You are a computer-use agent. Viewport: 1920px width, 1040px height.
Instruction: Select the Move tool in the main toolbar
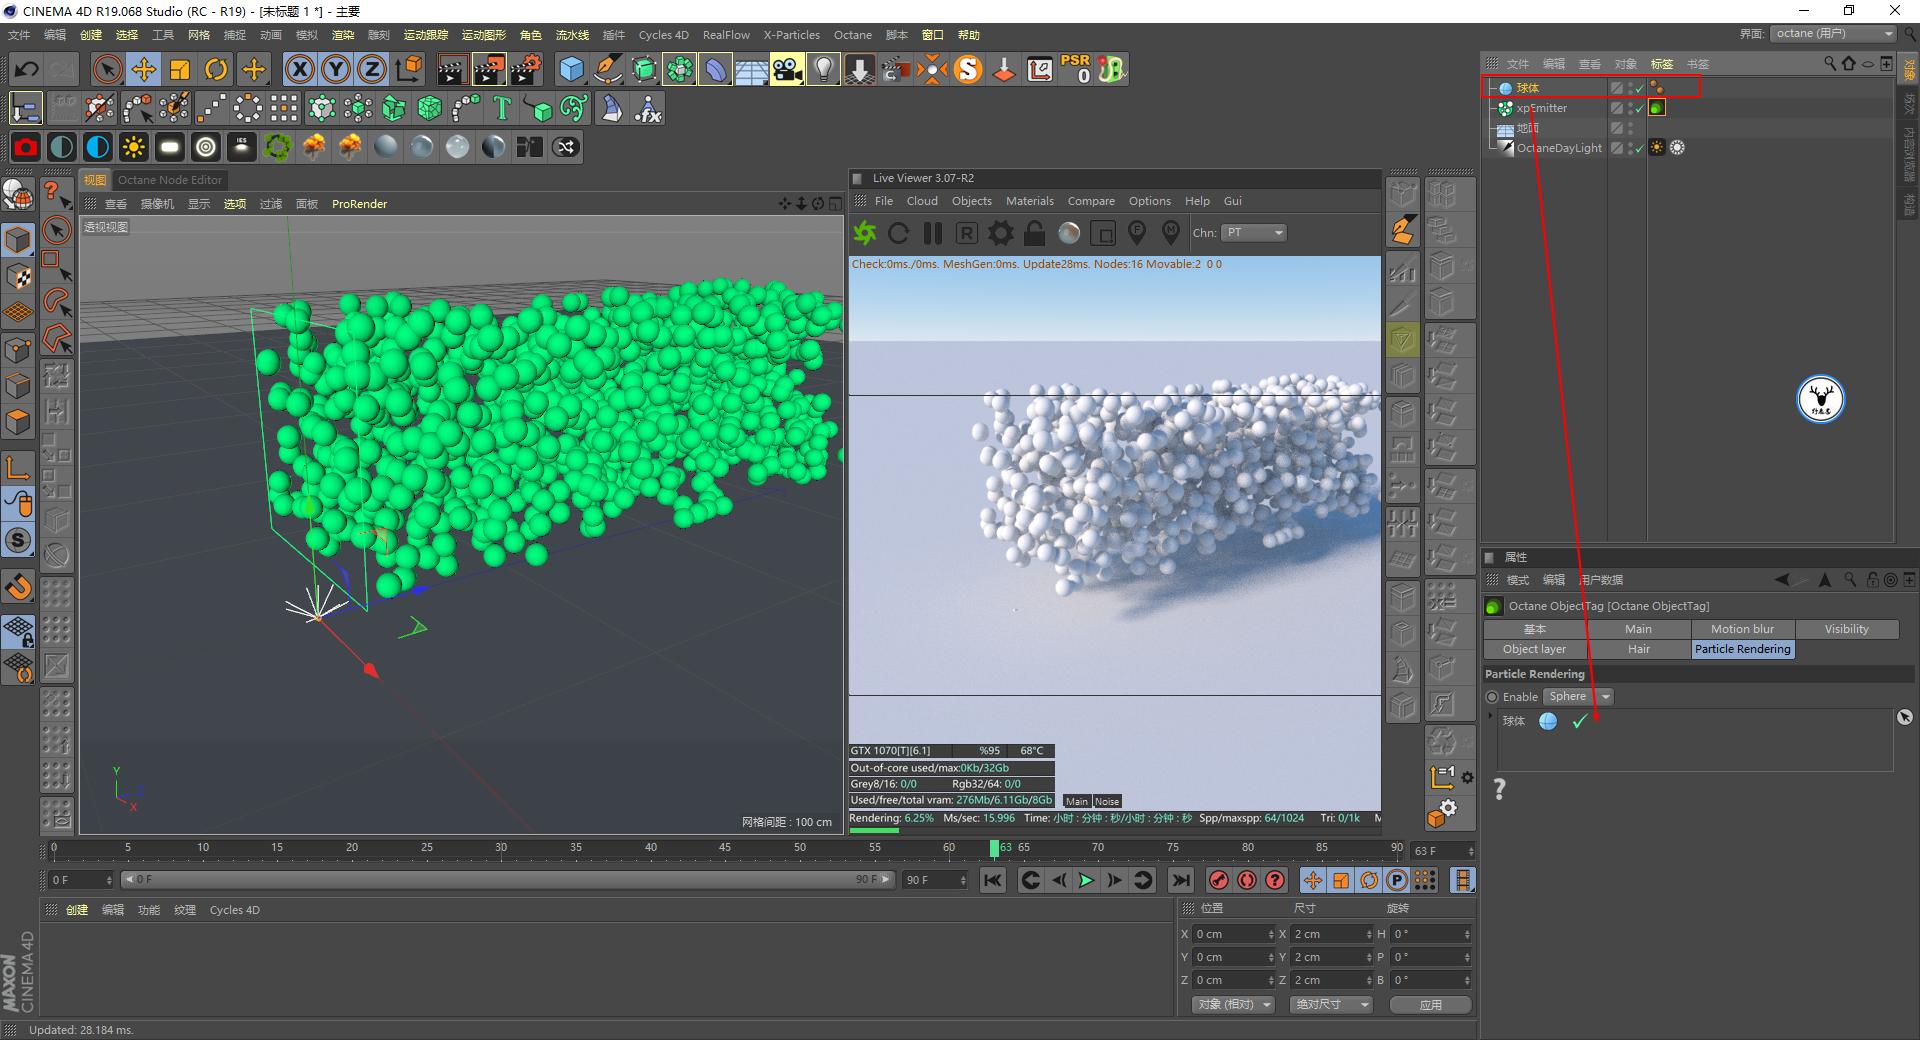[143, 69]
